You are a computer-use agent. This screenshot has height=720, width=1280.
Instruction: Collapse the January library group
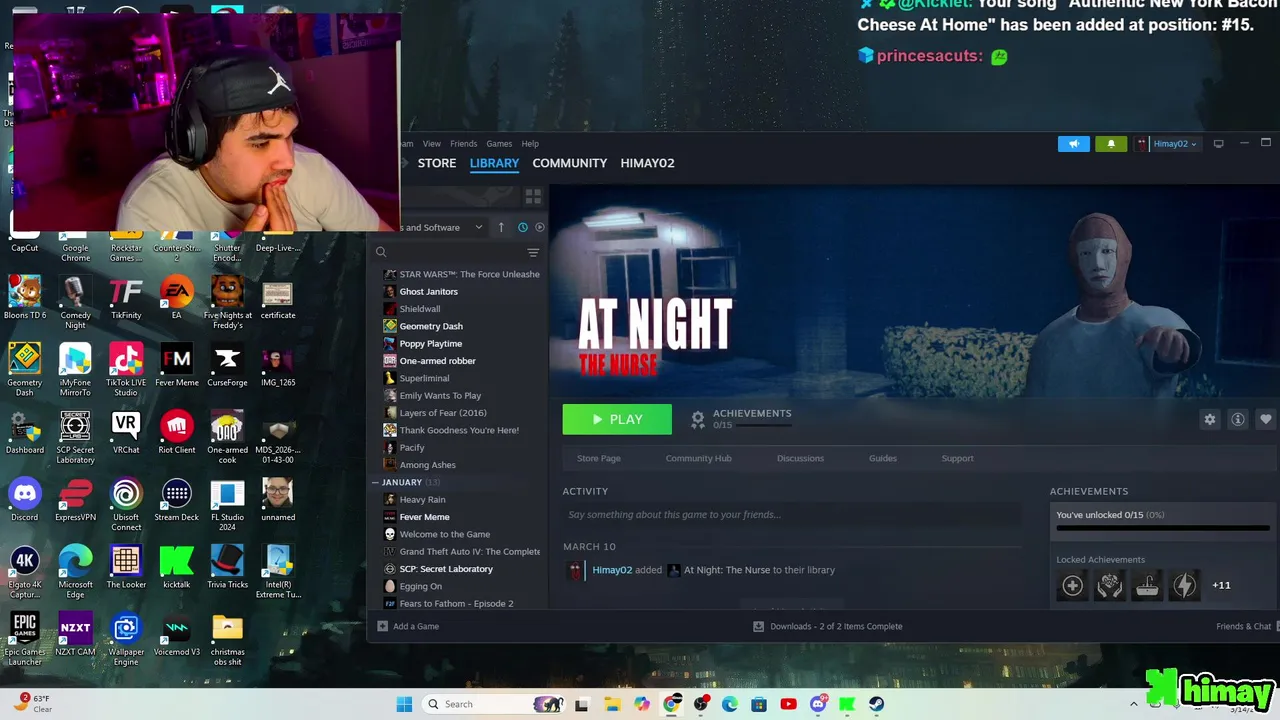pyautogui.click(x=376, y=482)
